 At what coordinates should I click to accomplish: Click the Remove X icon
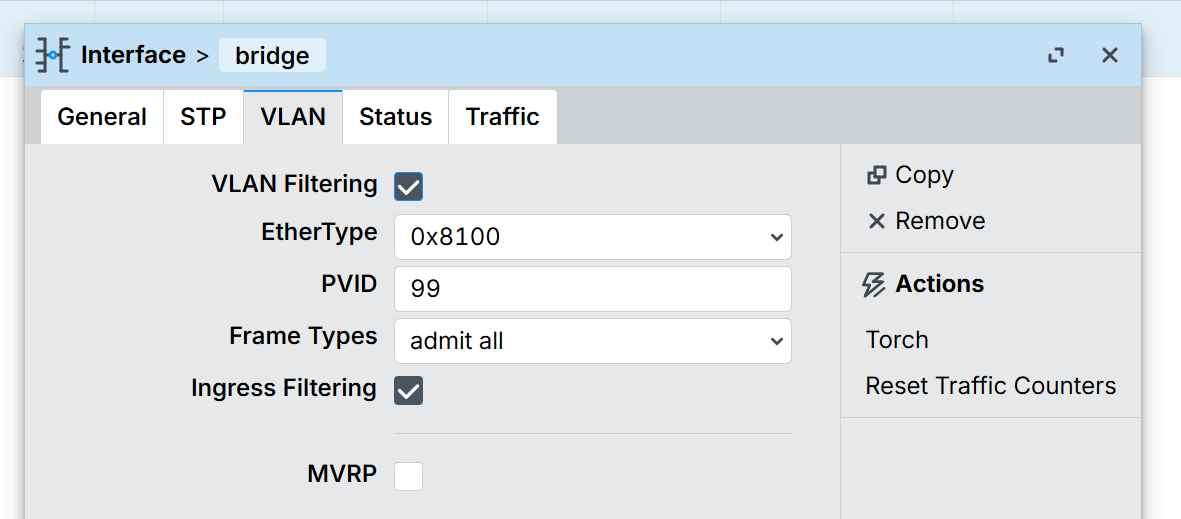[876, 221]
